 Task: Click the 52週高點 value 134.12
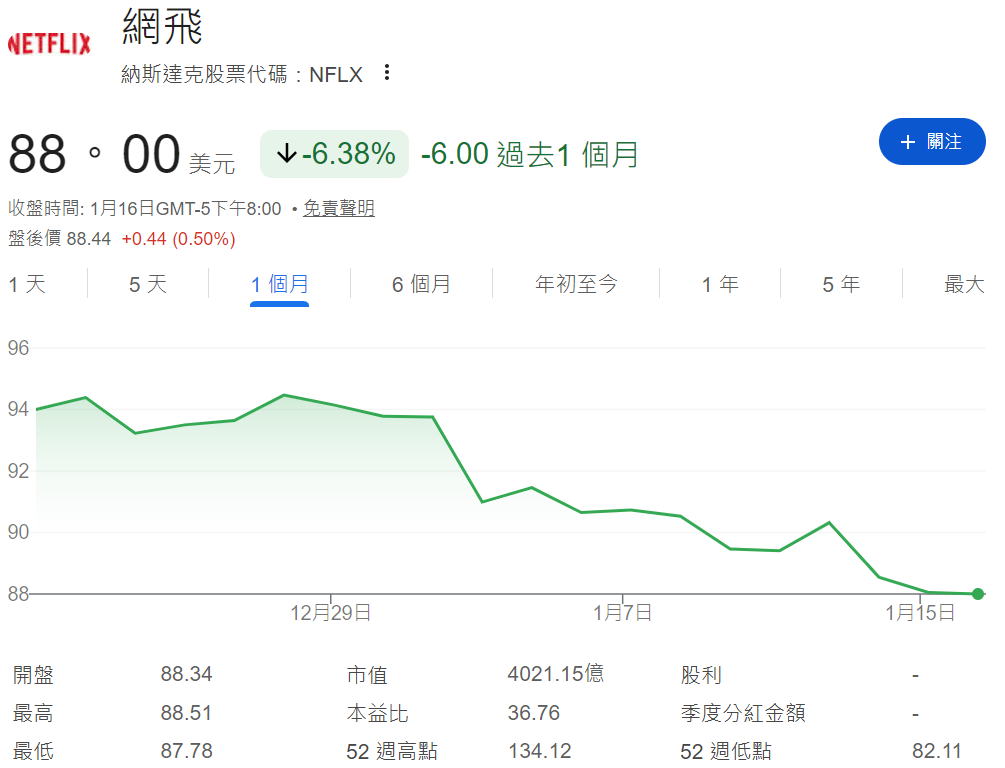pyautogui.click(x=540, y=750)
